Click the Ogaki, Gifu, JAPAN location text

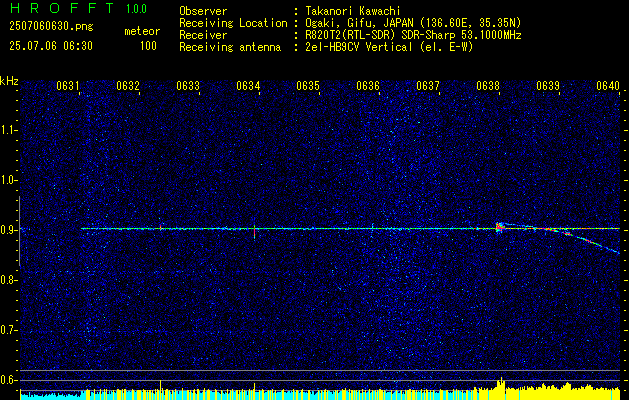pos(414,23)
